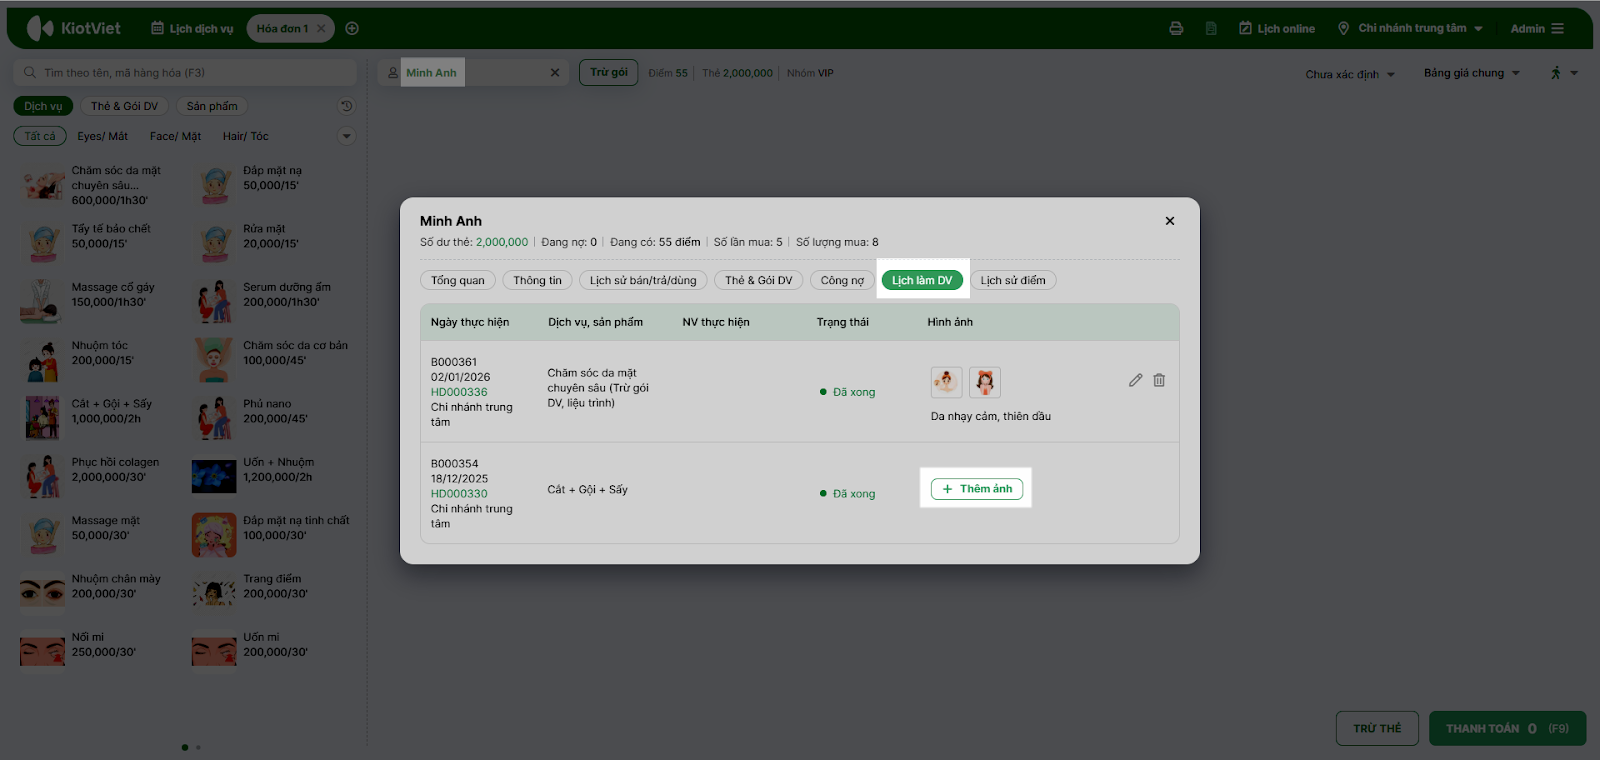Pick the Nhuộm tóc service
This screenshot has width=1600, height=760.
point(95,360)
